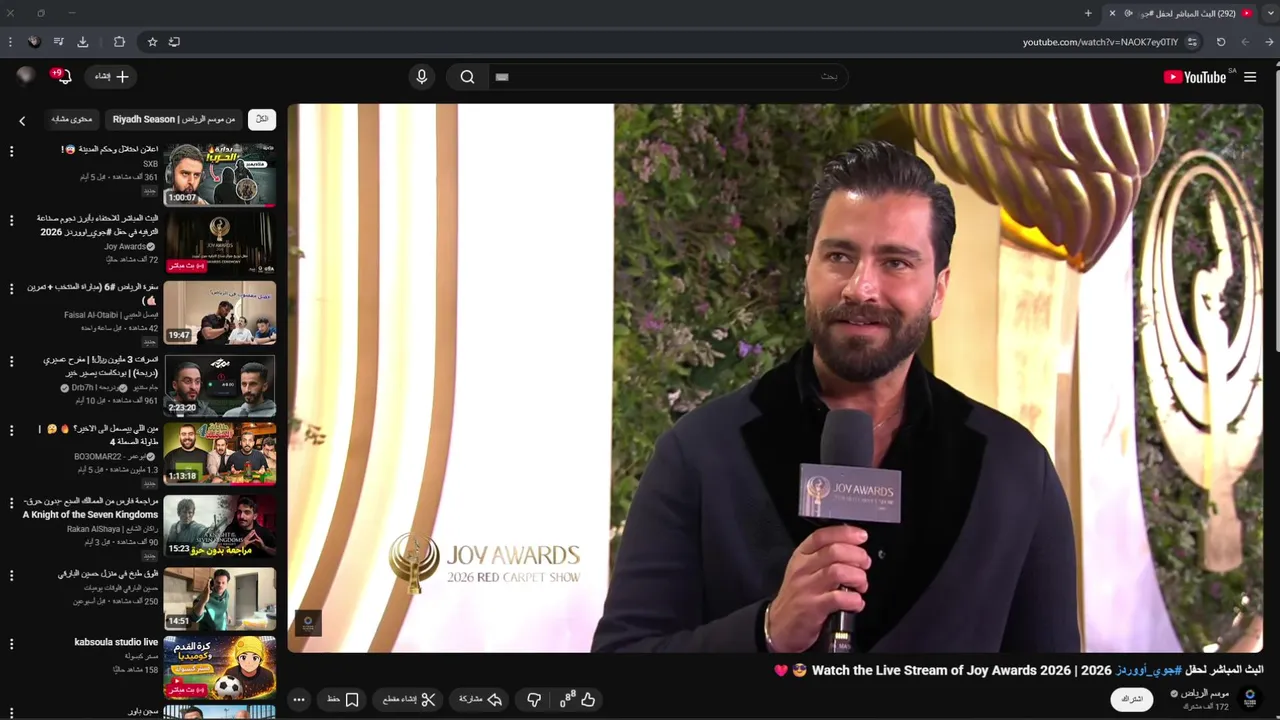Expand the browser tab search dropdown
The image size is (1280, 720).
(x=1270, y=13)
